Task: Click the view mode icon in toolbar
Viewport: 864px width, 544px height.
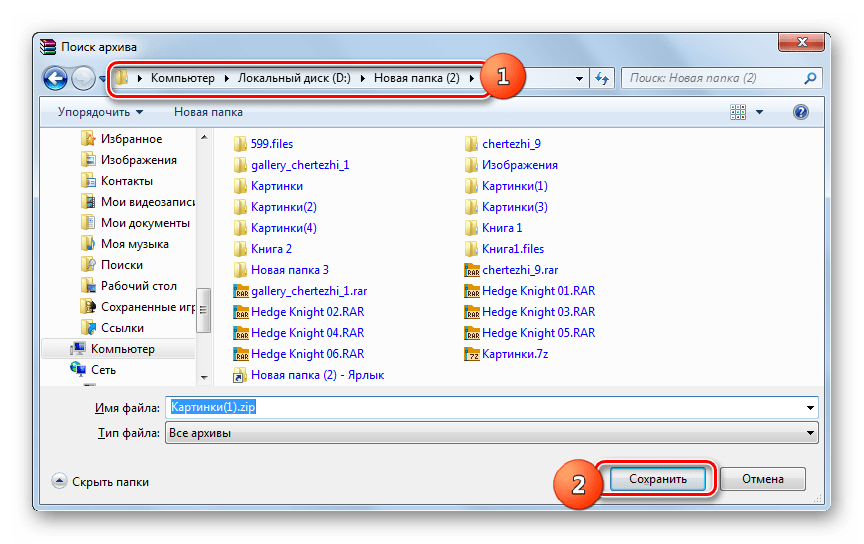Action: click(x=738, y=112)
